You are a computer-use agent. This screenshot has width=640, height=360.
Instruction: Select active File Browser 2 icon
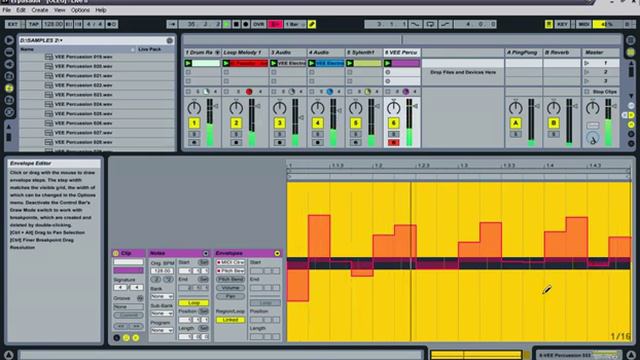click(x=9, y=88)
